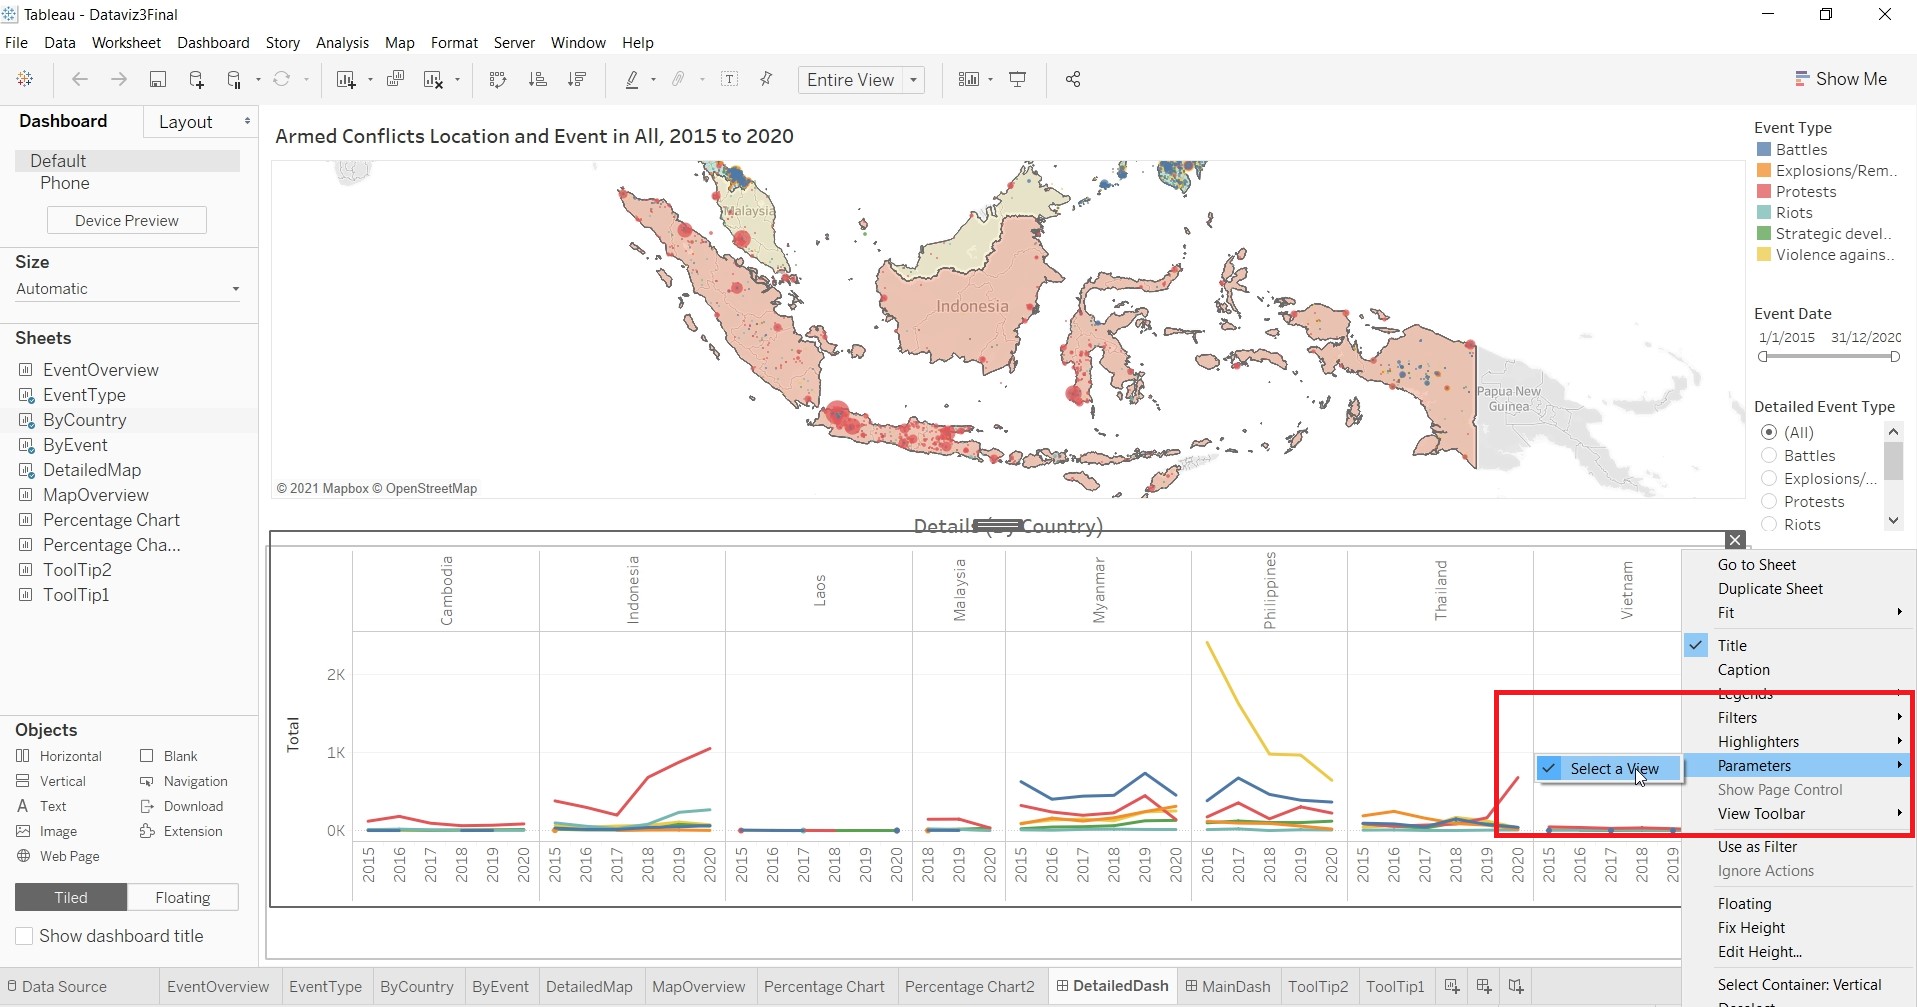1917x1007 pixels.
Task: Open Presentation Mode from the toolbar
Action: coord(1017,80)
